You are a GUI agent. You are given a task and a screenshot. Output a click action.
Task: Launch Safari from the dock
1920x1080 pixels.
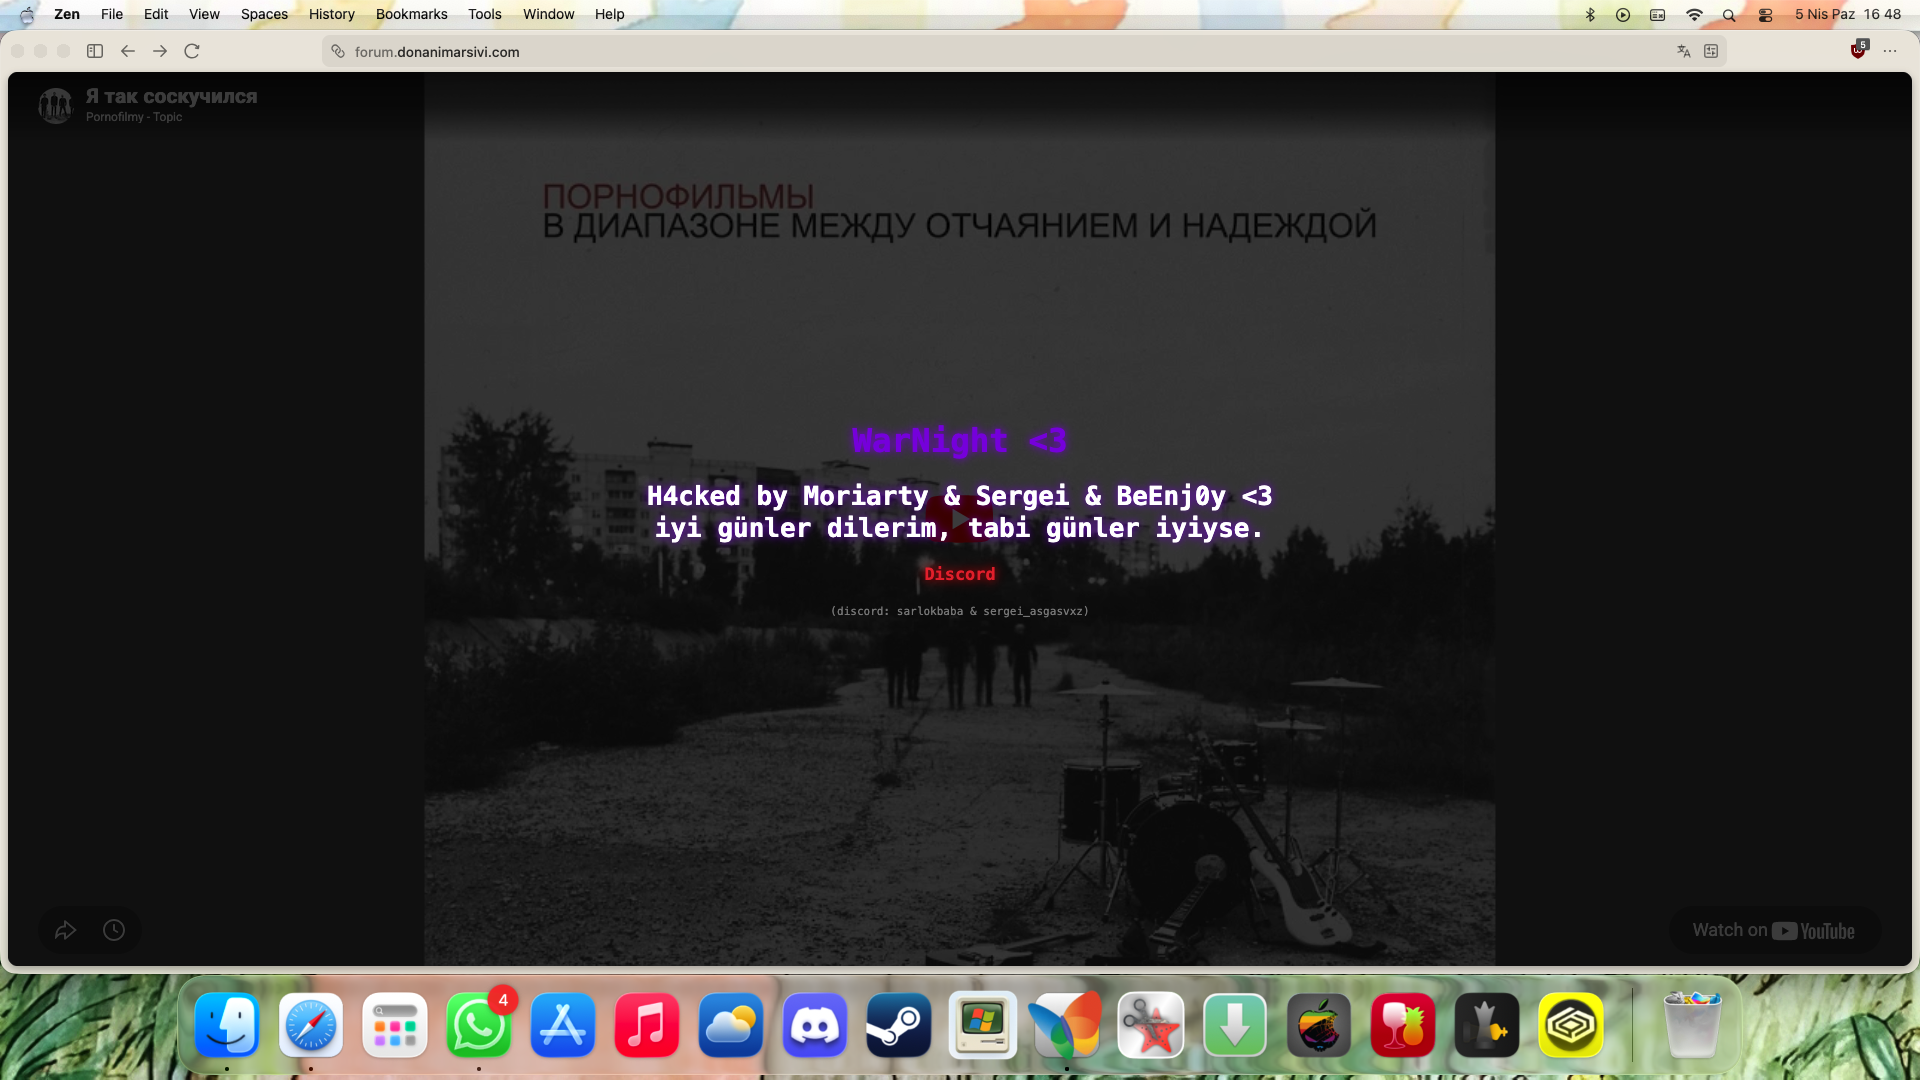tap(311, 1025)
